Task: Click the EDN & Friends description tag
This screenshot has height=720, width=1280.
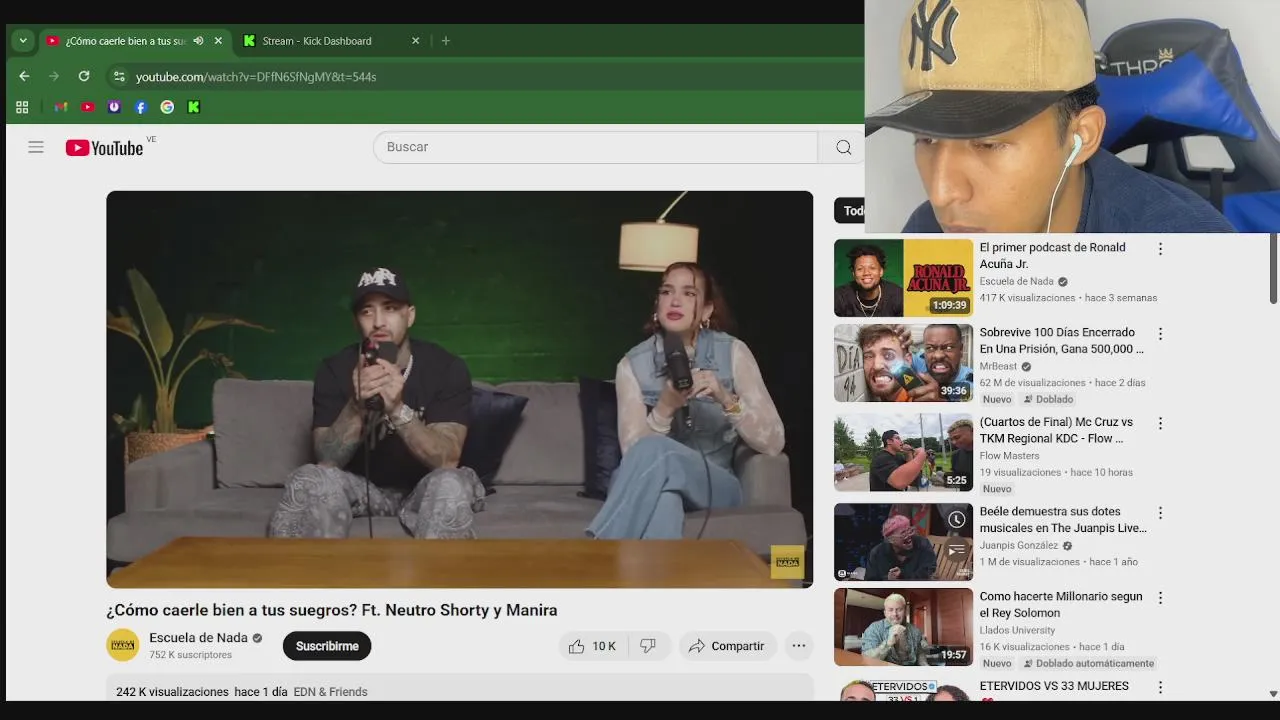Action: click(x=330, y=692)
